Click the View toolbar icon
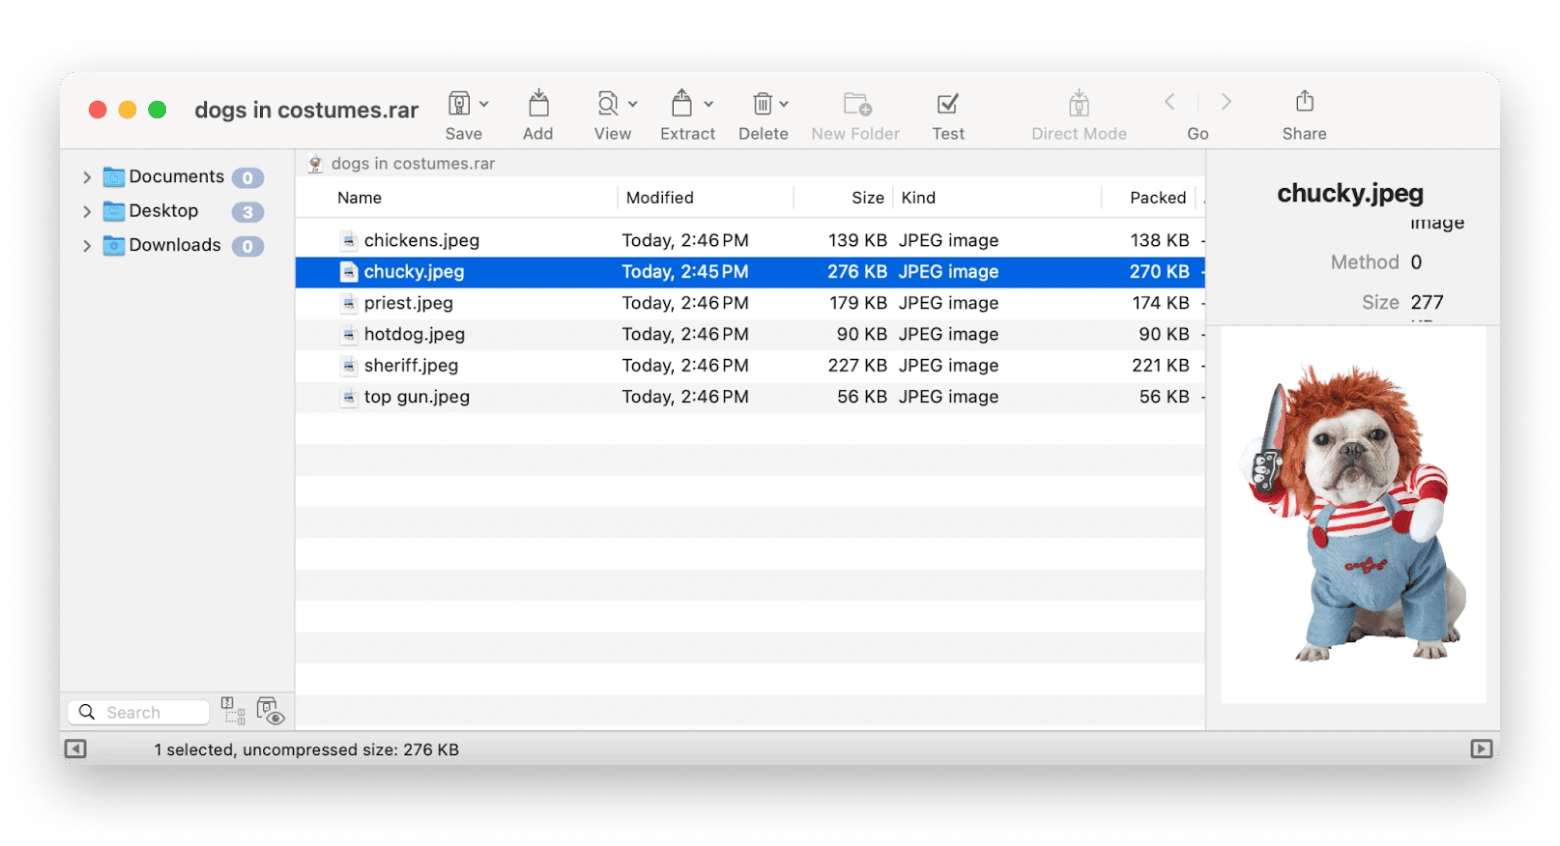Viewport: 1560px width, 846px height. [x=608, y=103]
